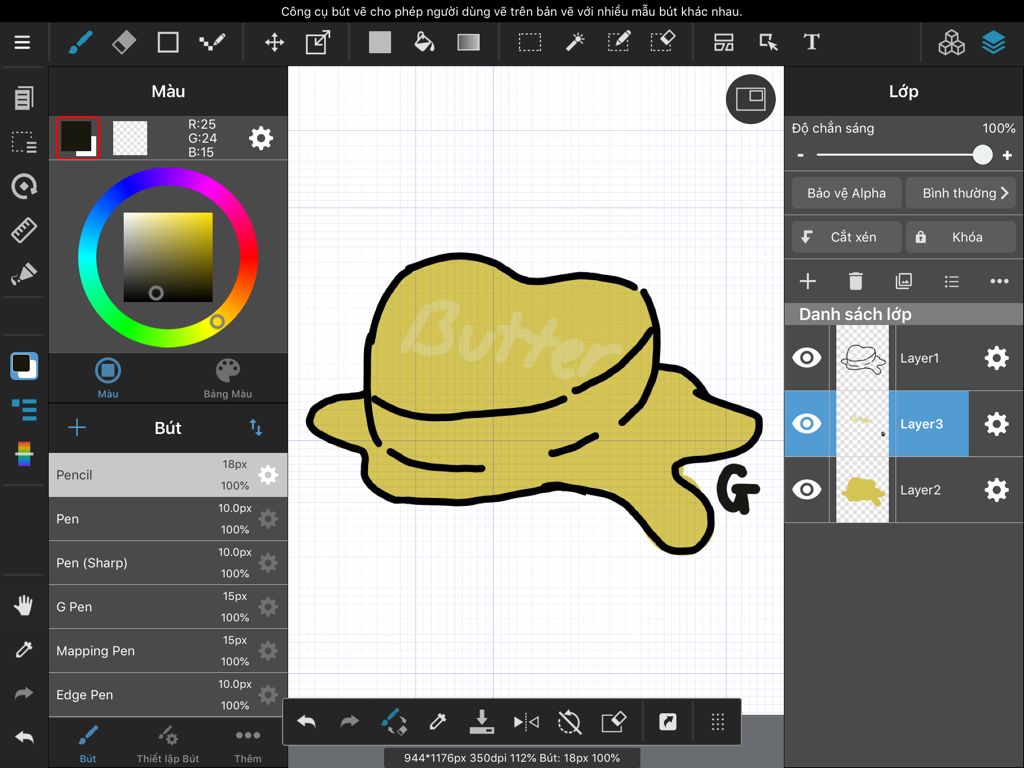
Task: Open Layer2 settings gear
Action: coord(997,490)
